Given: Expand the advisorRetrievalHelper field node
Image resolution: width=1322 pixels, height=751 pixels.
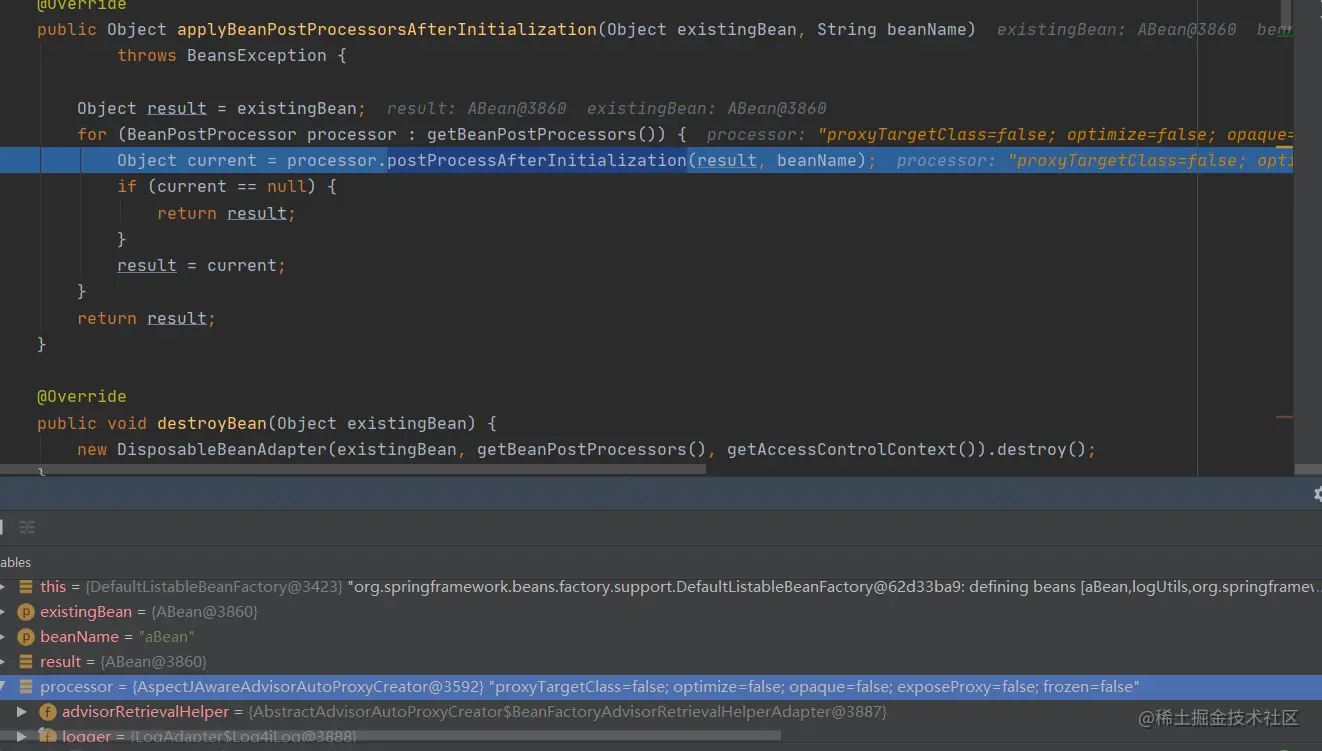Looking at the screenshot, I should pos(22,712).
